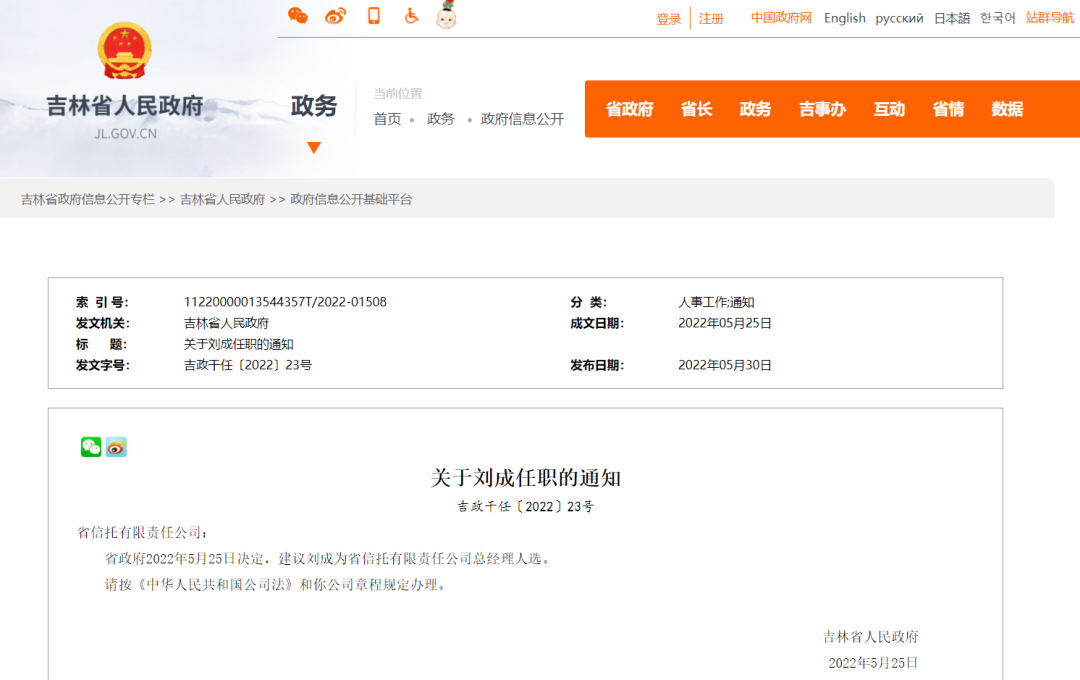Open the 数据 navigation item
The image size is (1080, 680).
tap(1007, 109)
